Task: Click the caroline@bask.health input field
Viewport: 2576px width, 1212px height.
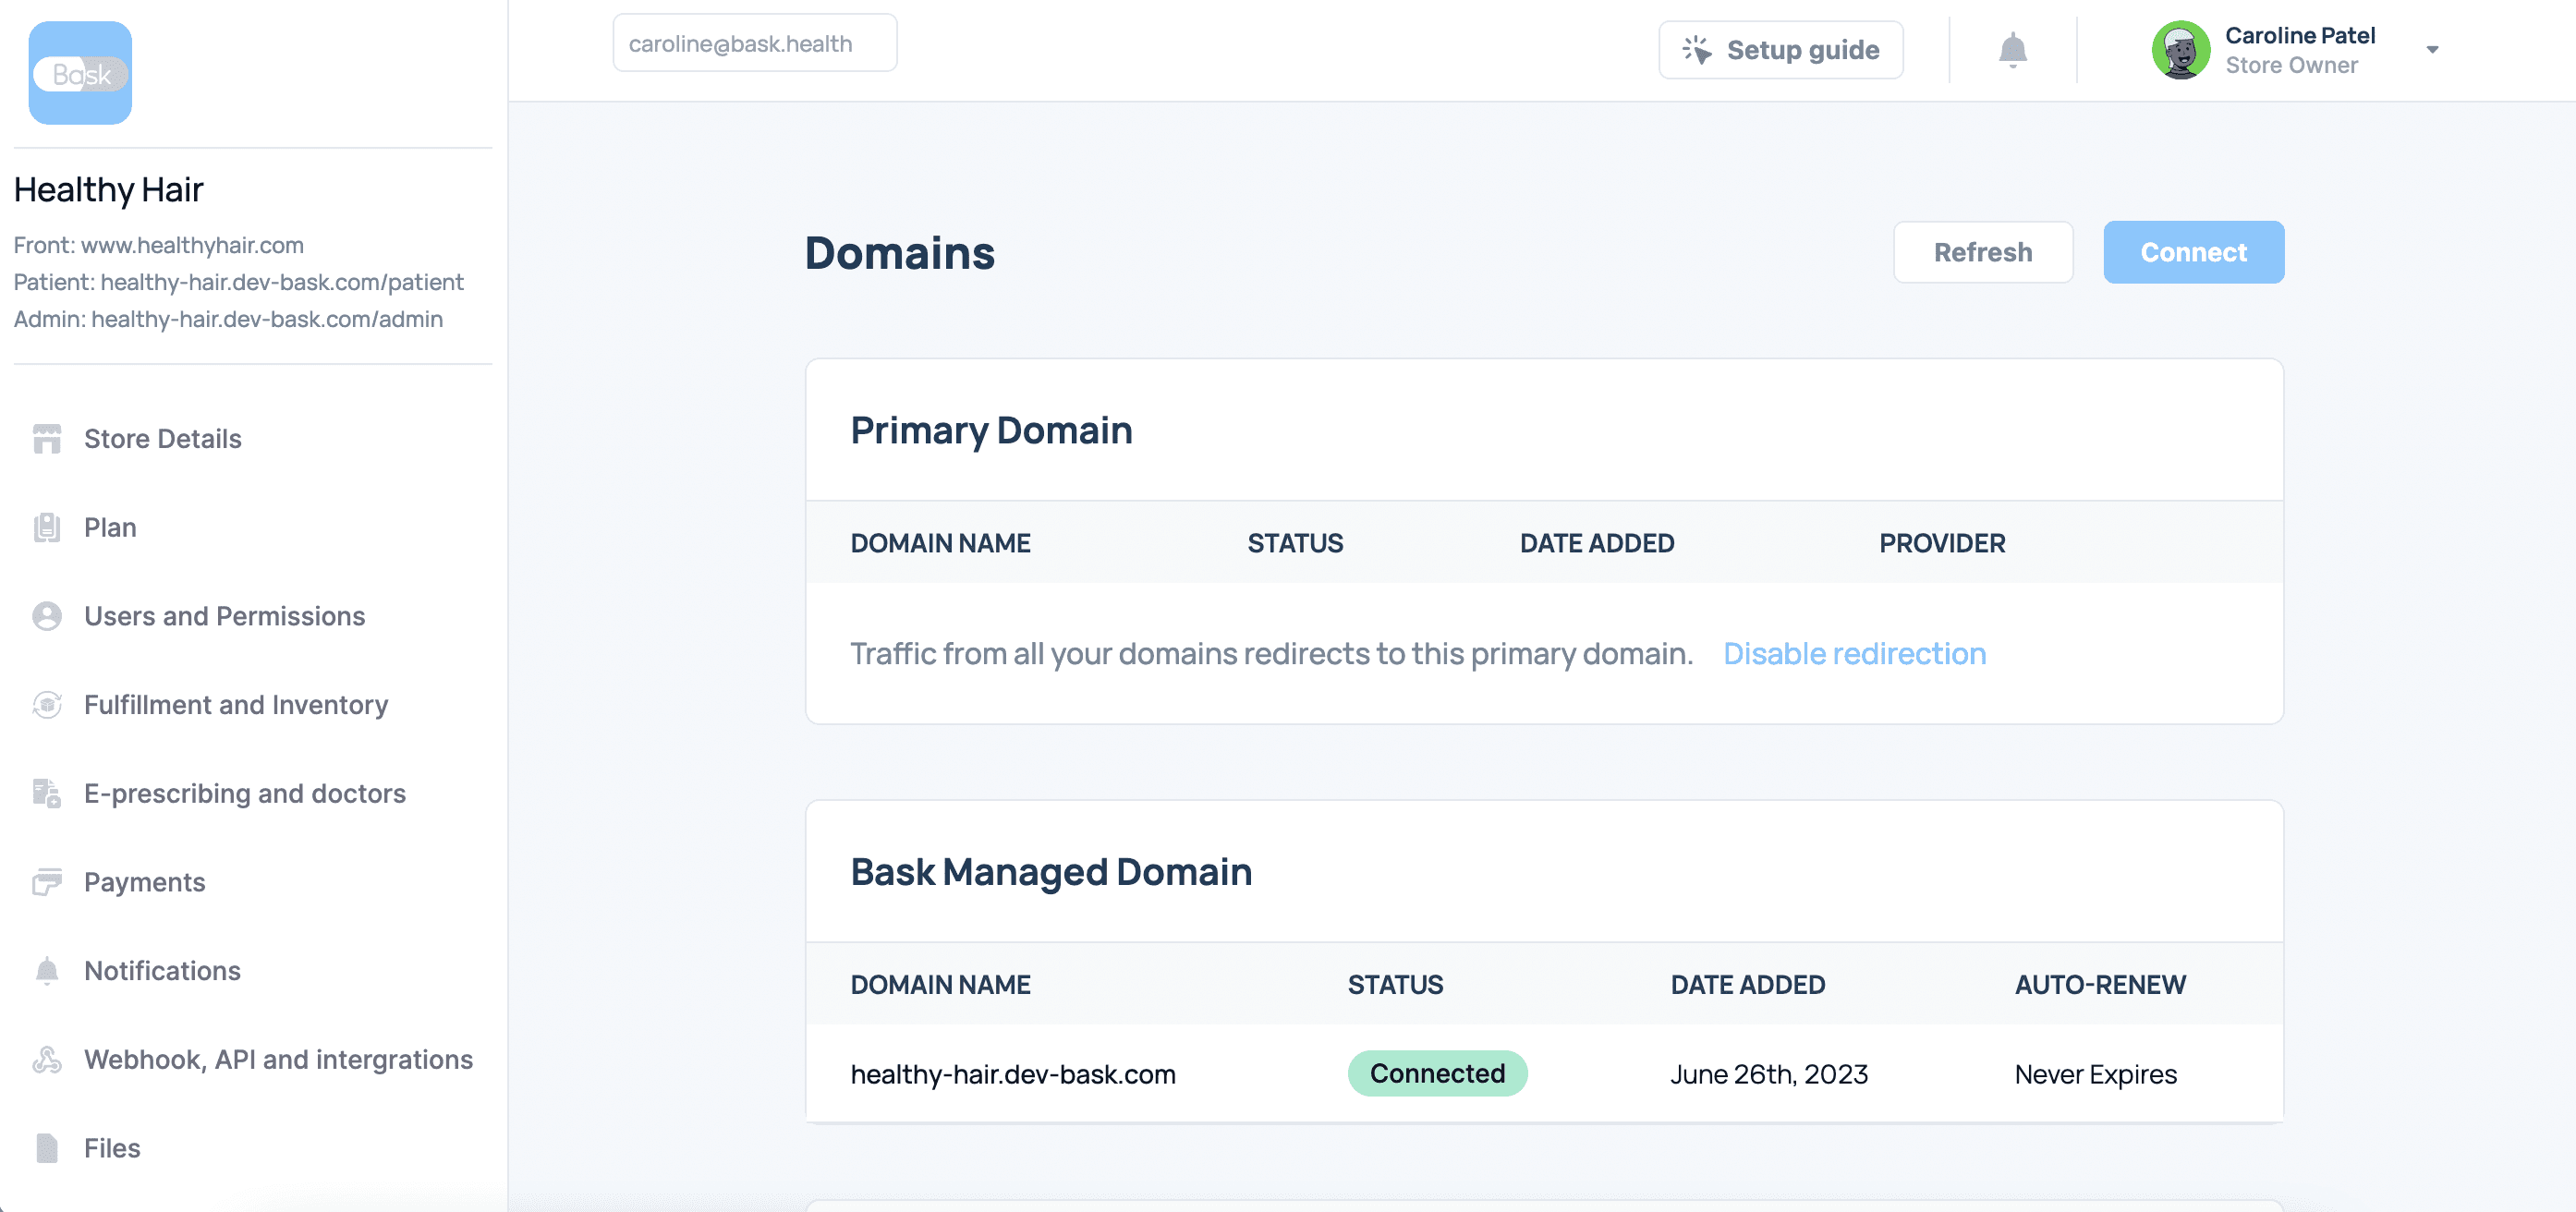Action: [x=754, y=44]
